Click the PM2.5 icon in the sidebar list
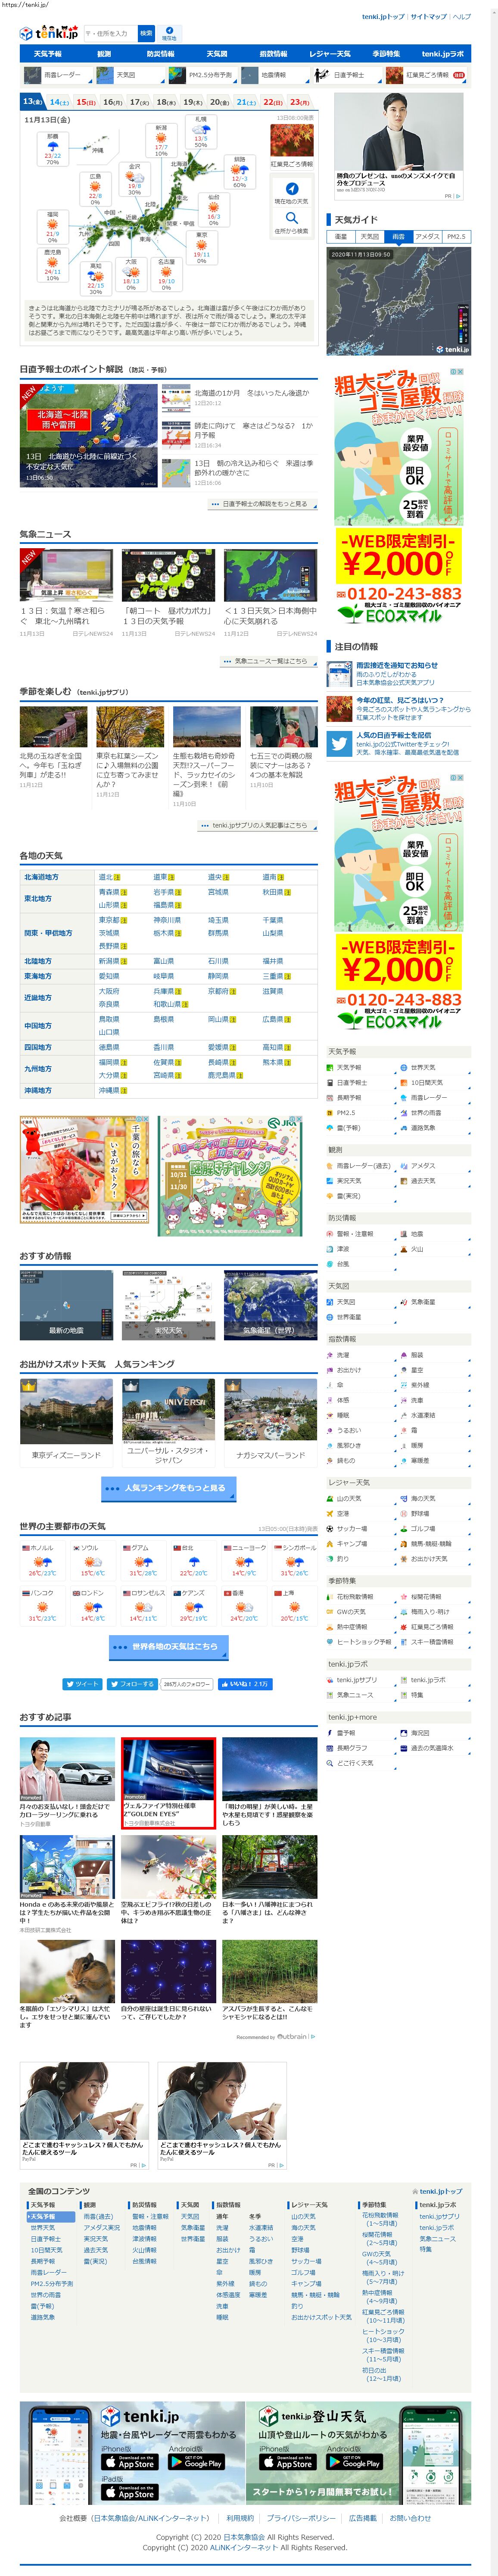The height and width of the screenshot is (2576, 498). 330,1113
